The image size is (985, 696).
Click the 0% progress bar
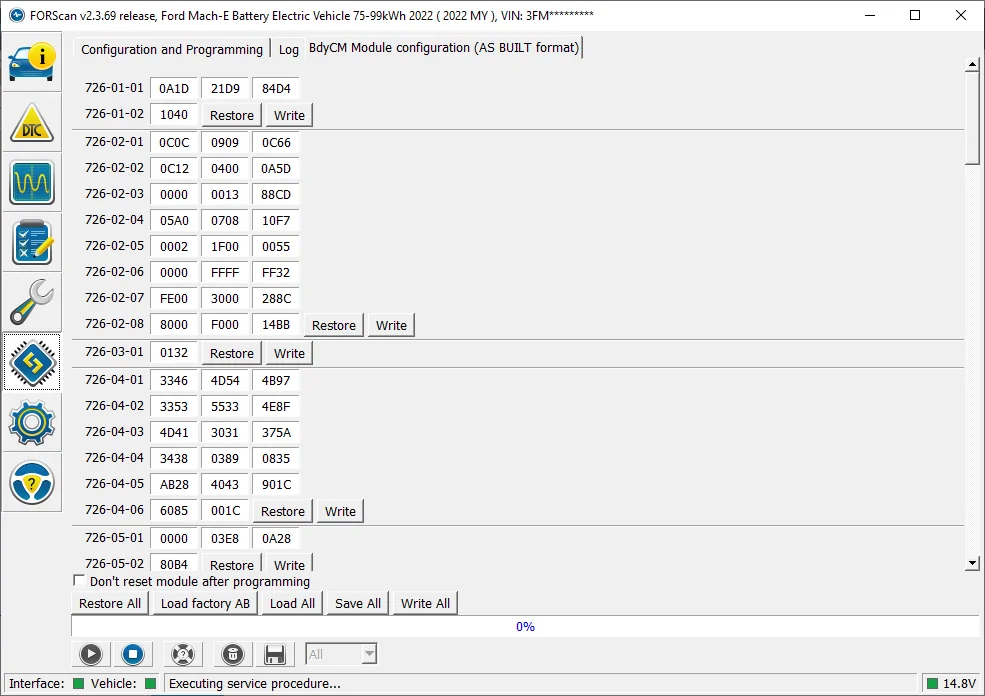click(x=525, y=626)
